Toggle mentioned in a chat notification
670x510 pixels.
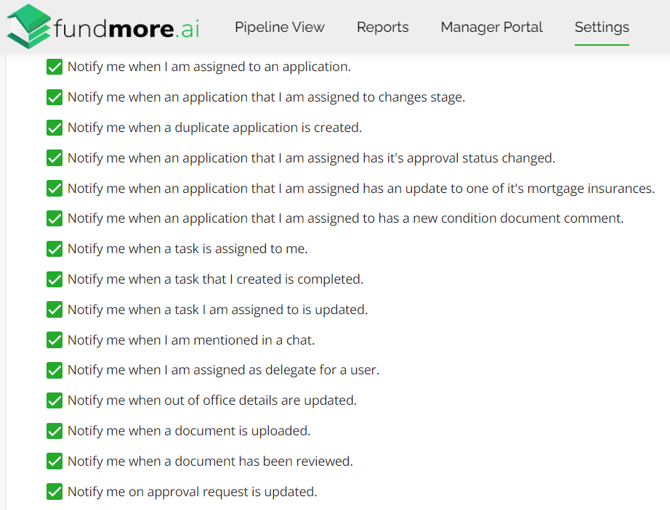tap(55, 340)
